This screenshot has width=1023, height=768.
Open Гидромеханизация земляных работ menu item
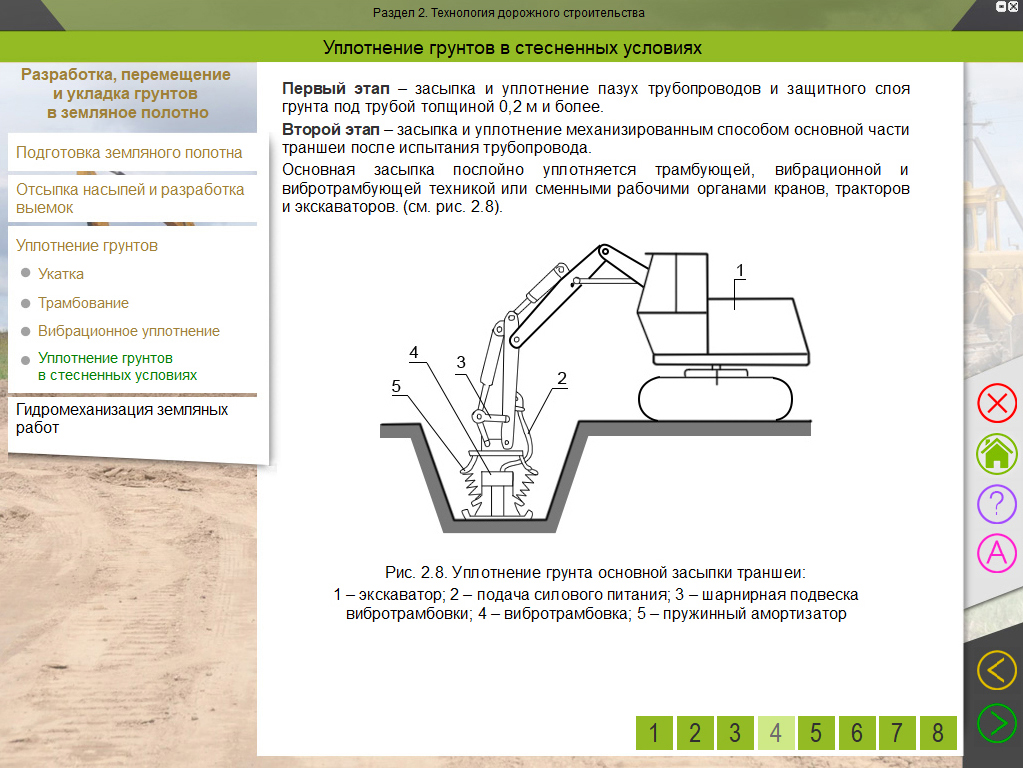tap(122, 418)
